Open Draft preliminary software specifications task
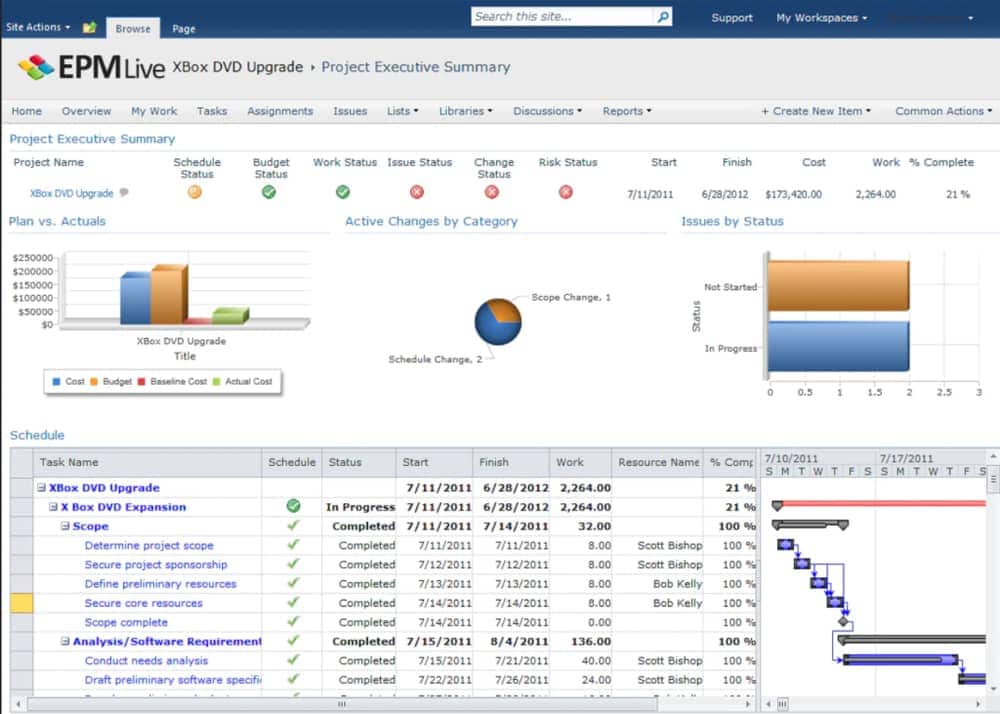Screen dimensions: 1000x714 click(x=173, y=680)
